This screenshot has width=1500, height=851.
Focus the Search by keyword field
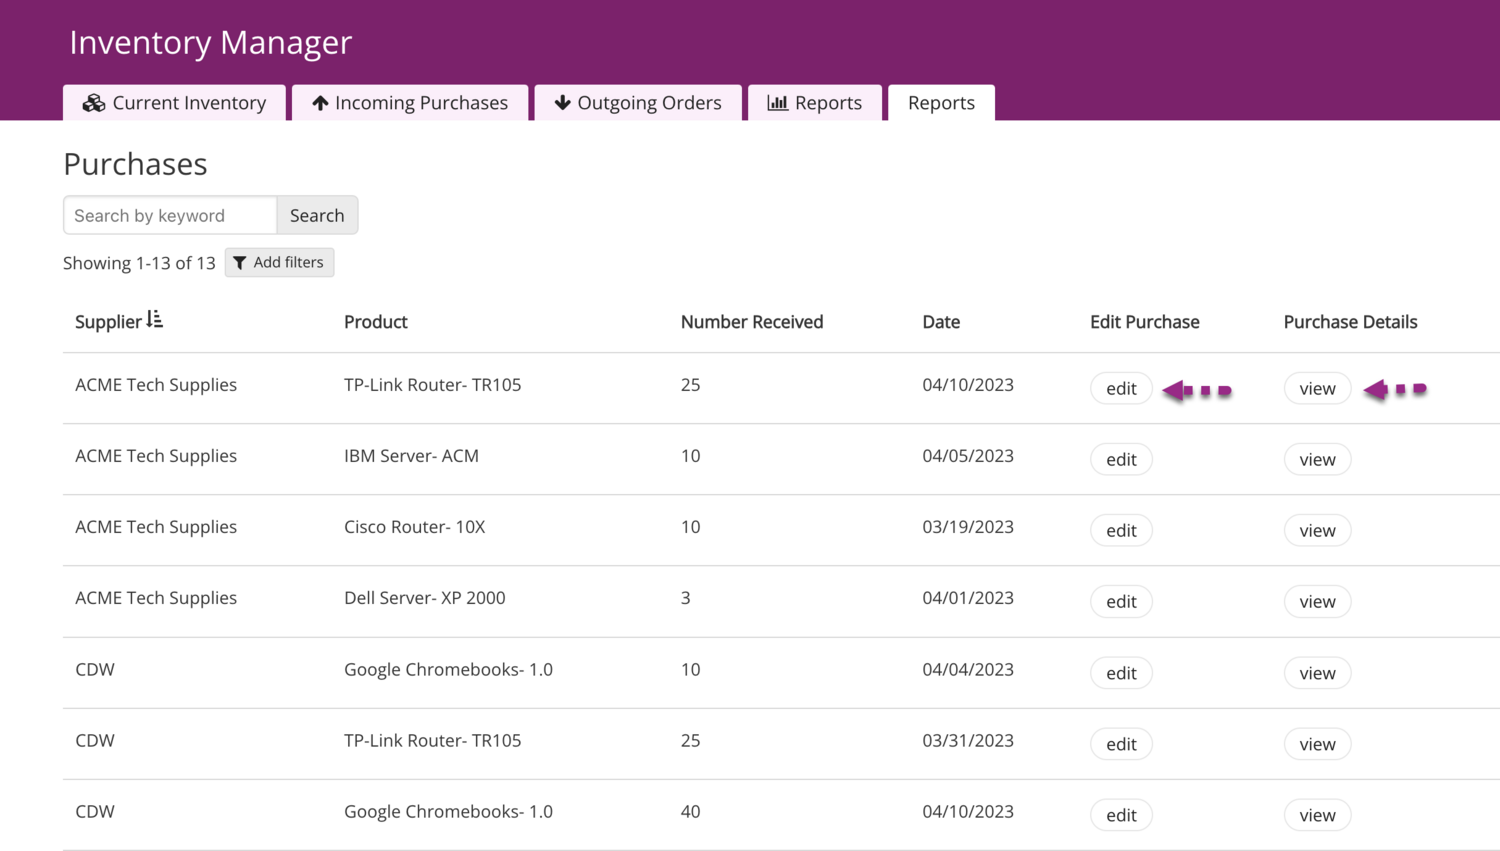170,215
